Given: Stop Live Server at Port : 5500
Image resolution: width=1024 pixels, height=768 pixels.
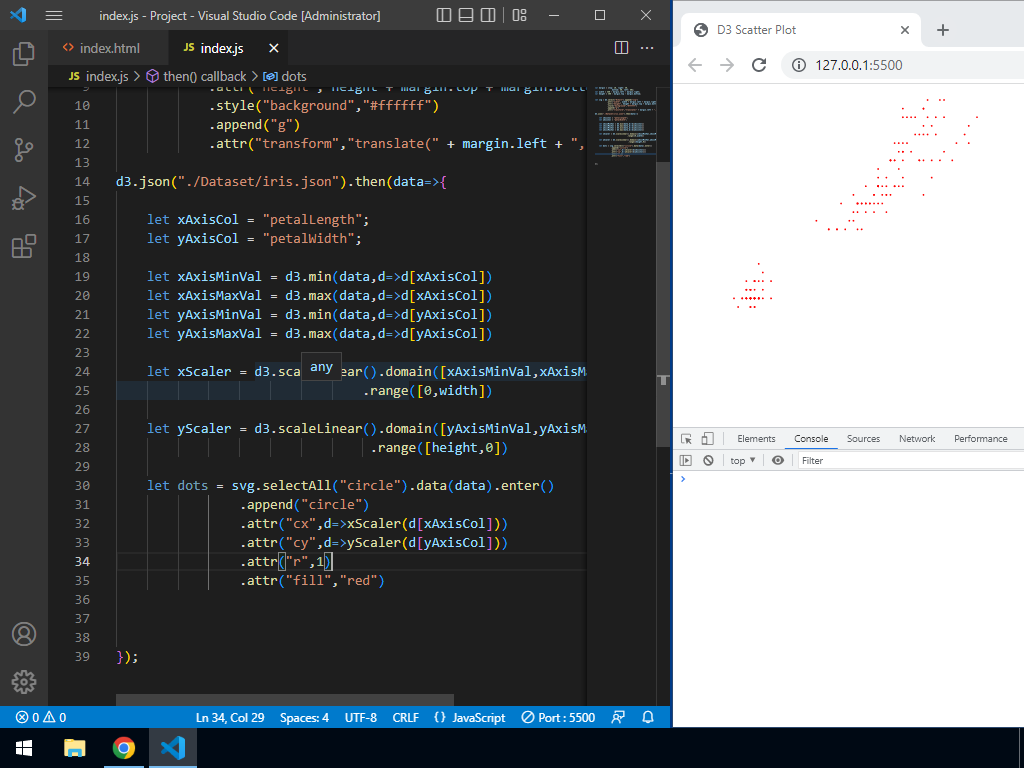Looking at the screenshot, I should [558, 717].
